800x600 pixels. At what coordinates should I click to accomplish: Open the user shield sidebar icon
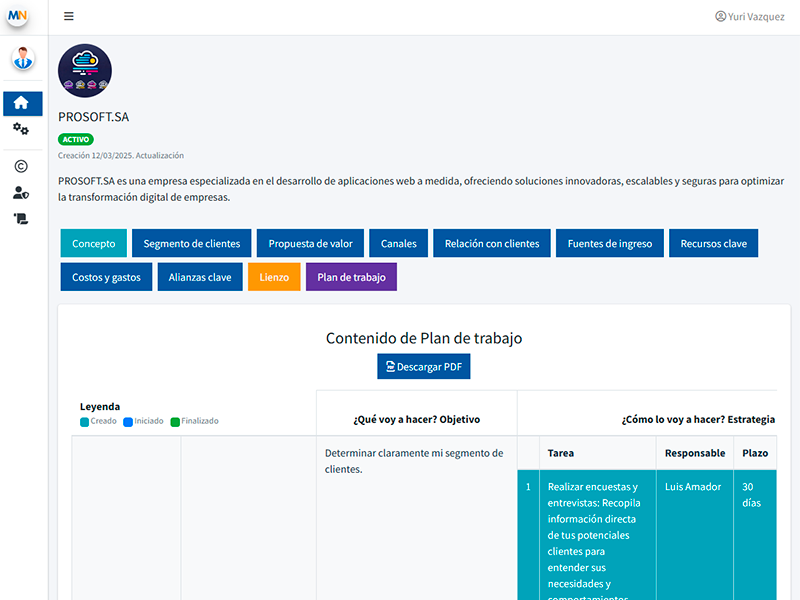click(x=21, y=193)
